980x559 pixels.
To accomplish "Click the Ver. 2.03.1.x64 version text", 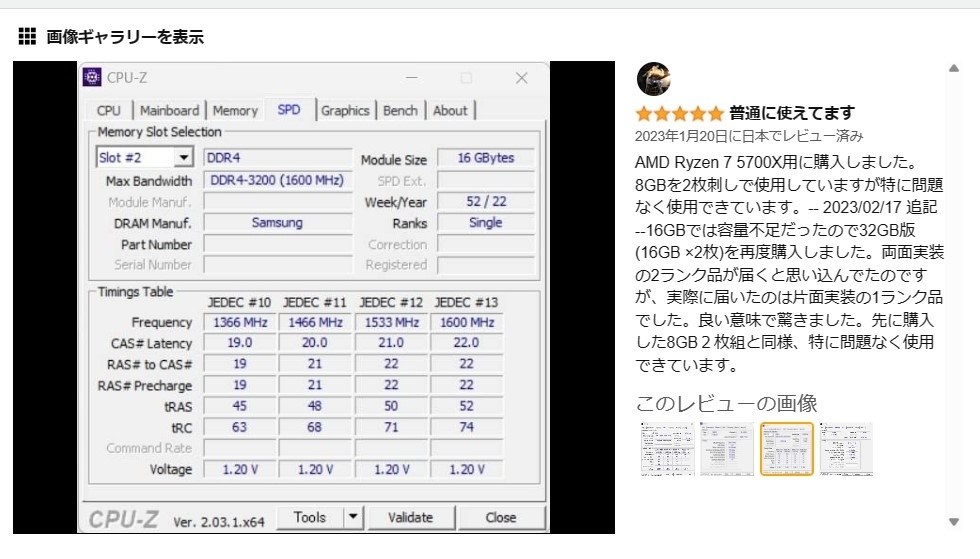I will click(x=219, y=521).
